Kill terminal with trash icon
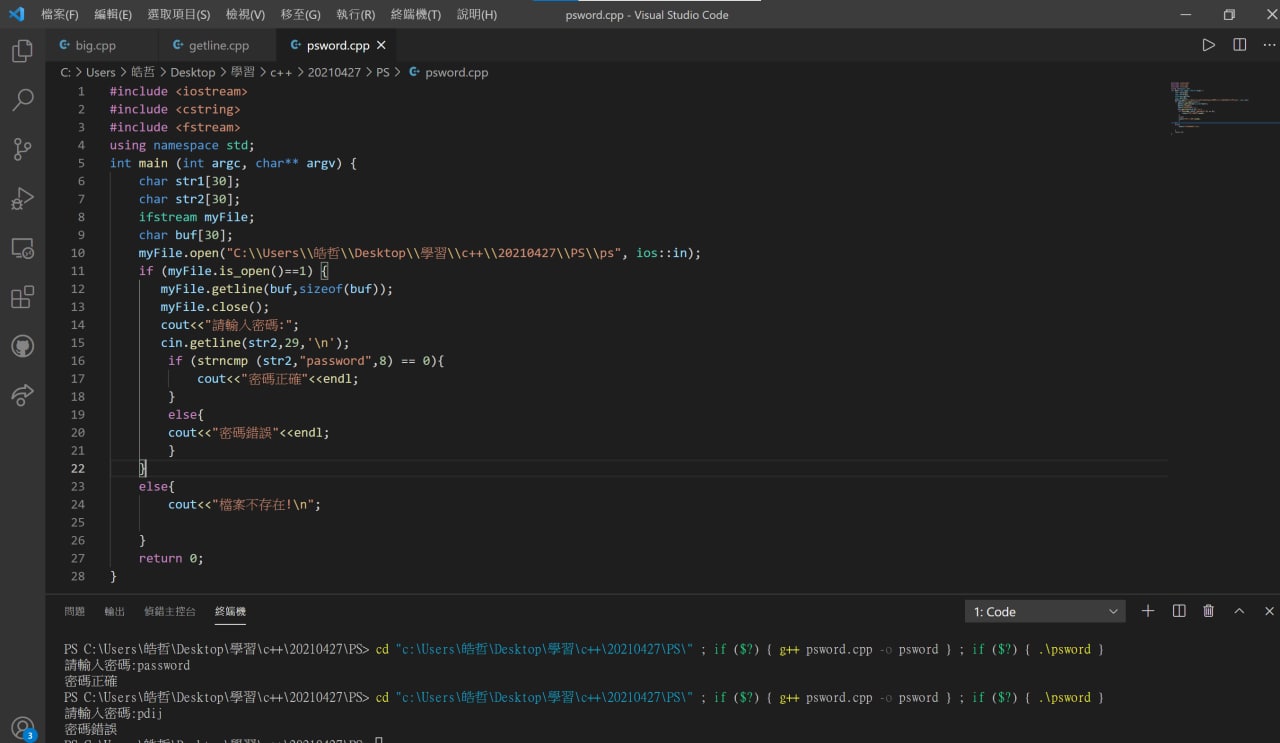This screenshot has width=1280, height=743. point(1209,611)
